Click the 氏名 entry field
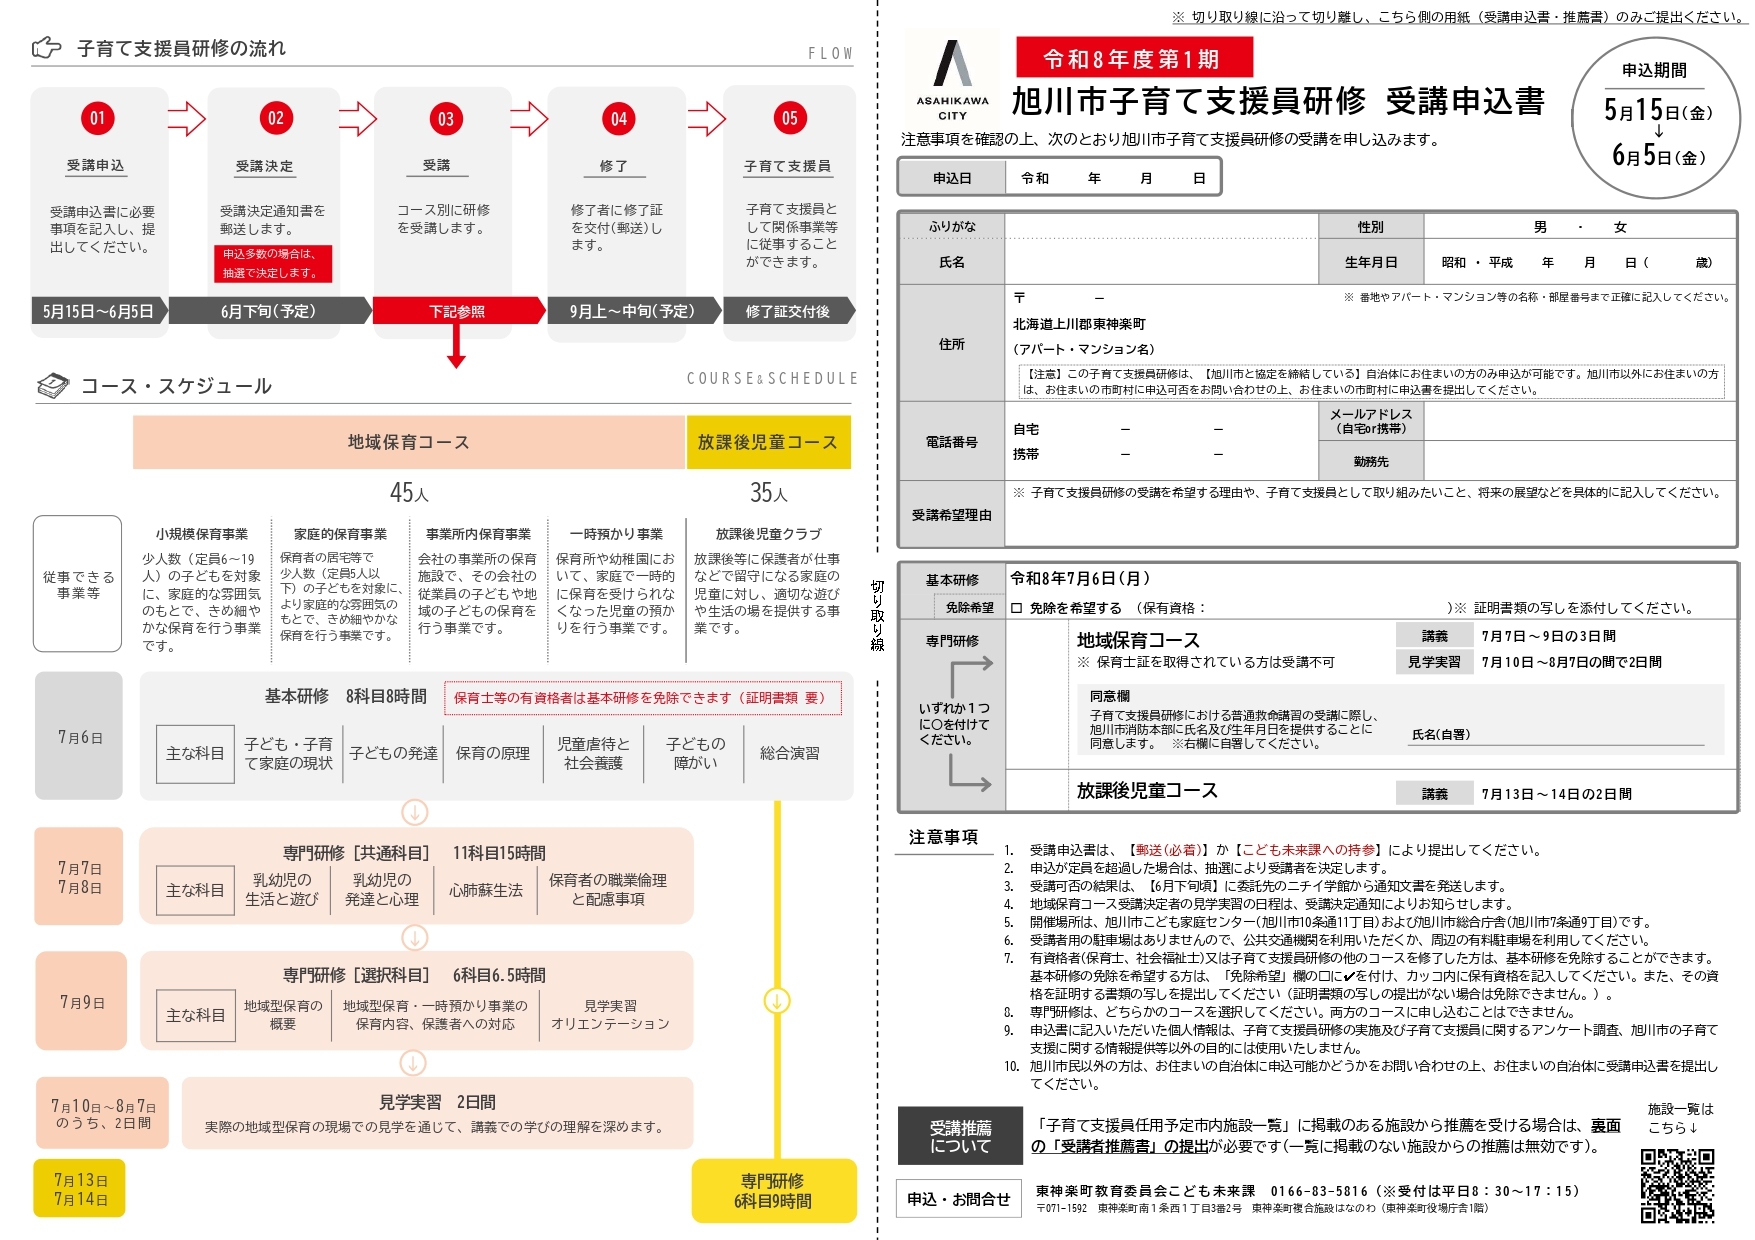Viewport: 1755px width, 1240px height. pos(1161,262)
